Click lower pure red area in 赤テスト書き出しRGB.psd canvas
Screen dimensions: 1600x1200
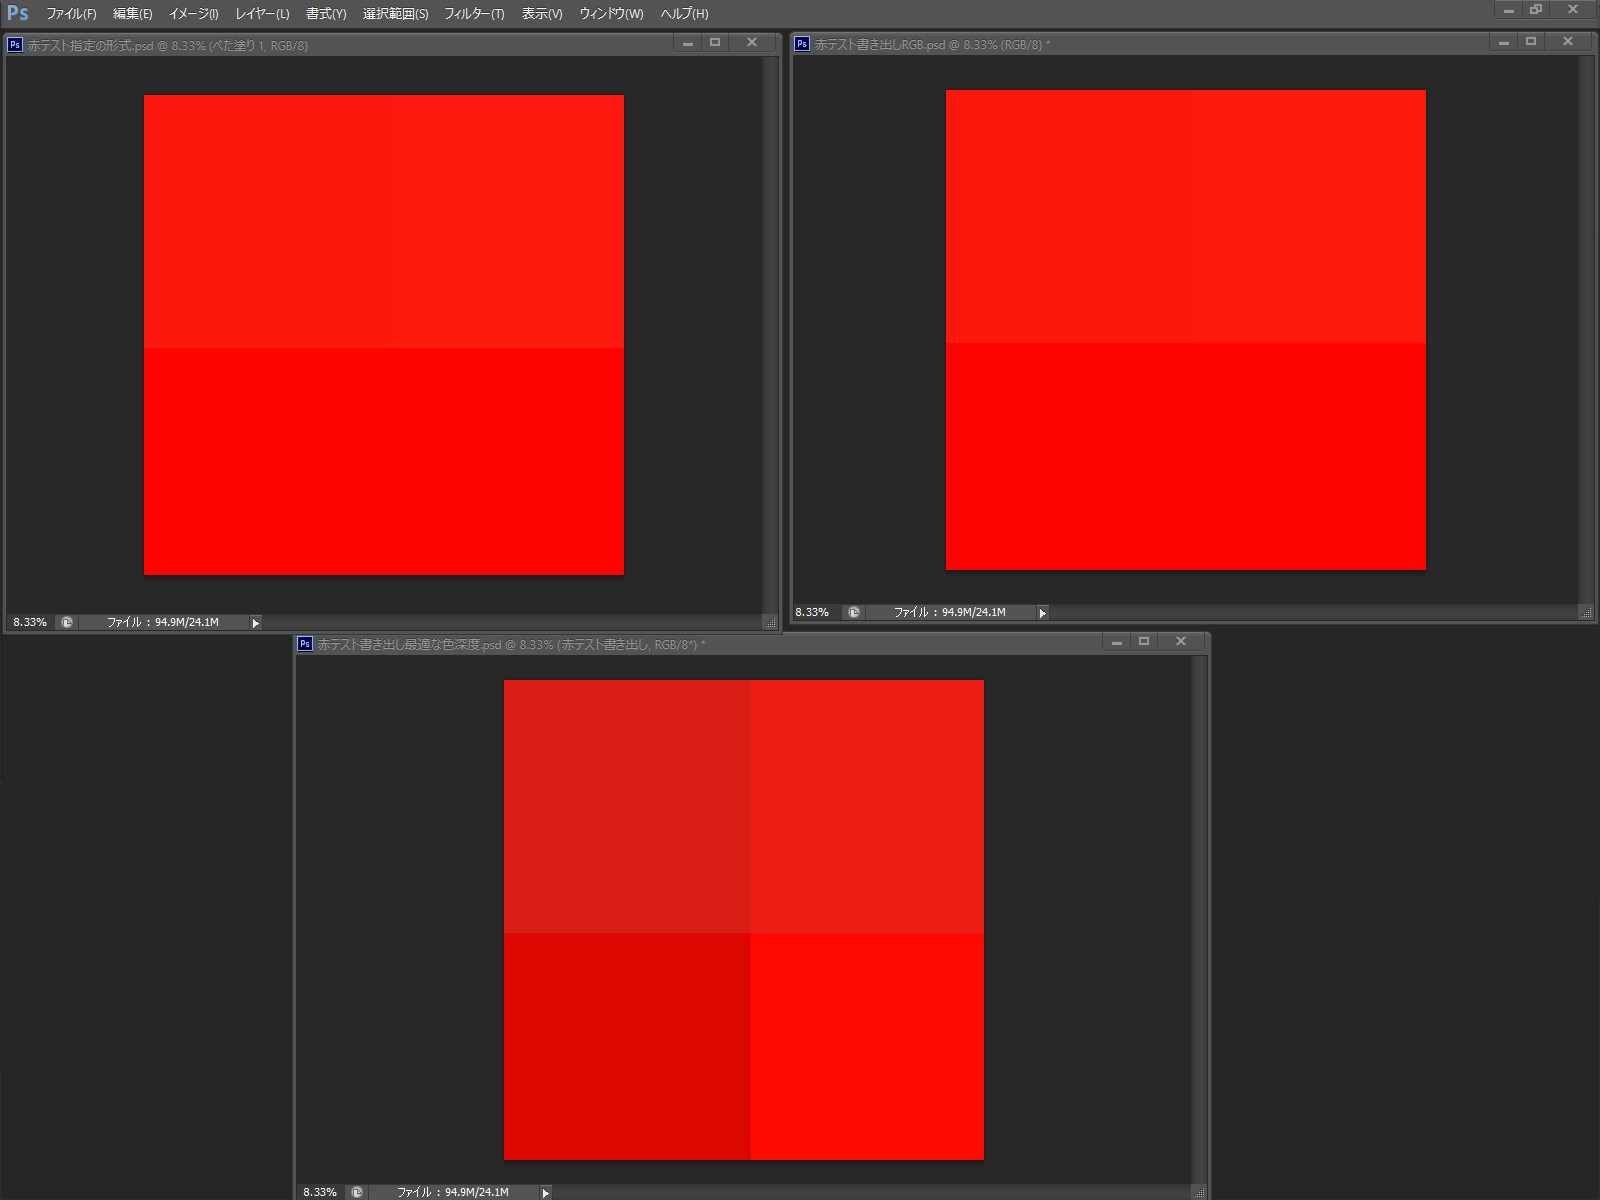(1186, 456)
